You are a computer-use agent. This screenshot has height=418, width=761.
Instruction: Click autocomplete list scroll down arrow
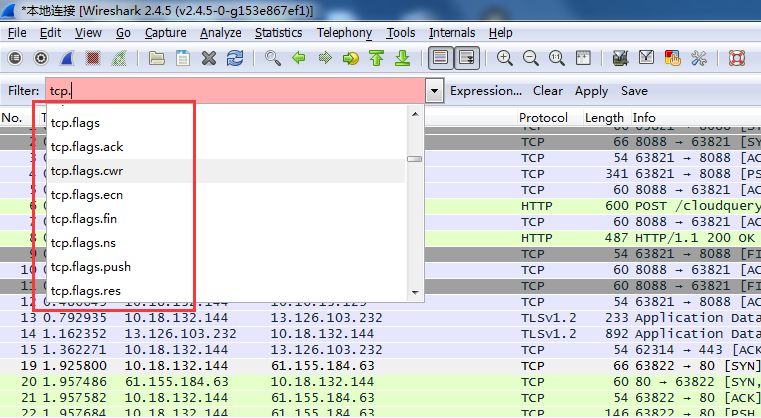coord(414,292)
